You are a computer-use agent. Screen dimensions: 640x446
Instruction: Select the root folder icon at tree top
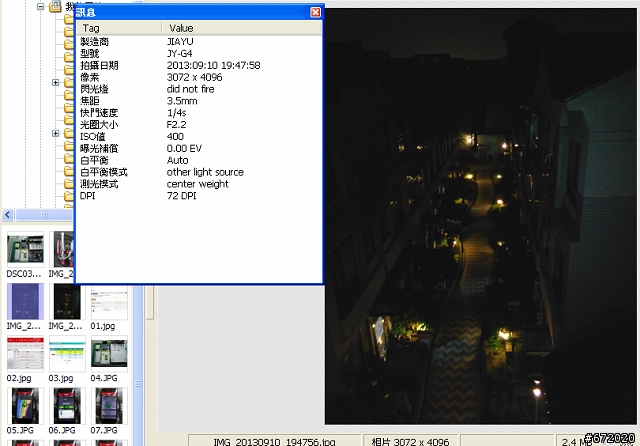(x=56, y=6)
